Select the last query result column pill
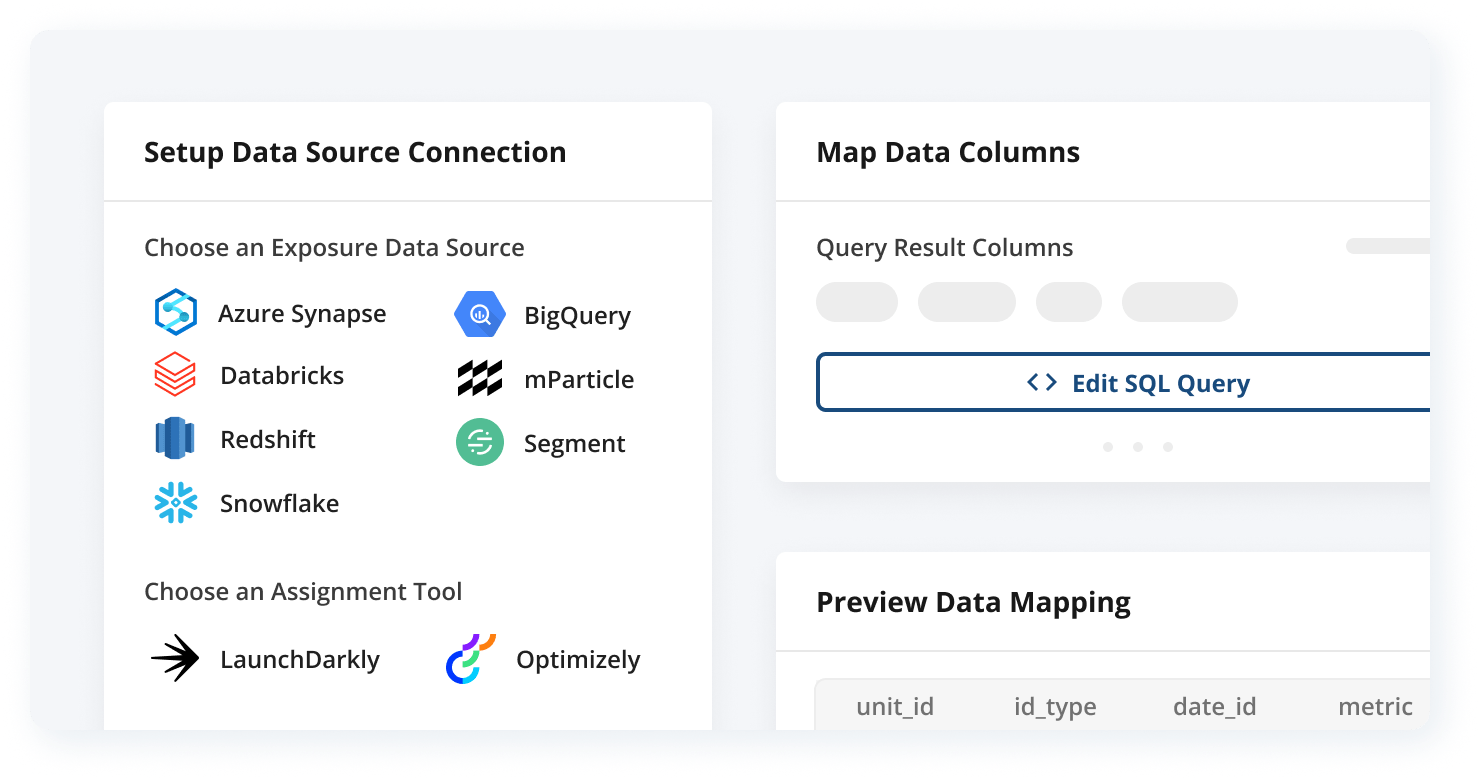This screenshot has height=780, width=1480. [x=1180, y=302]
